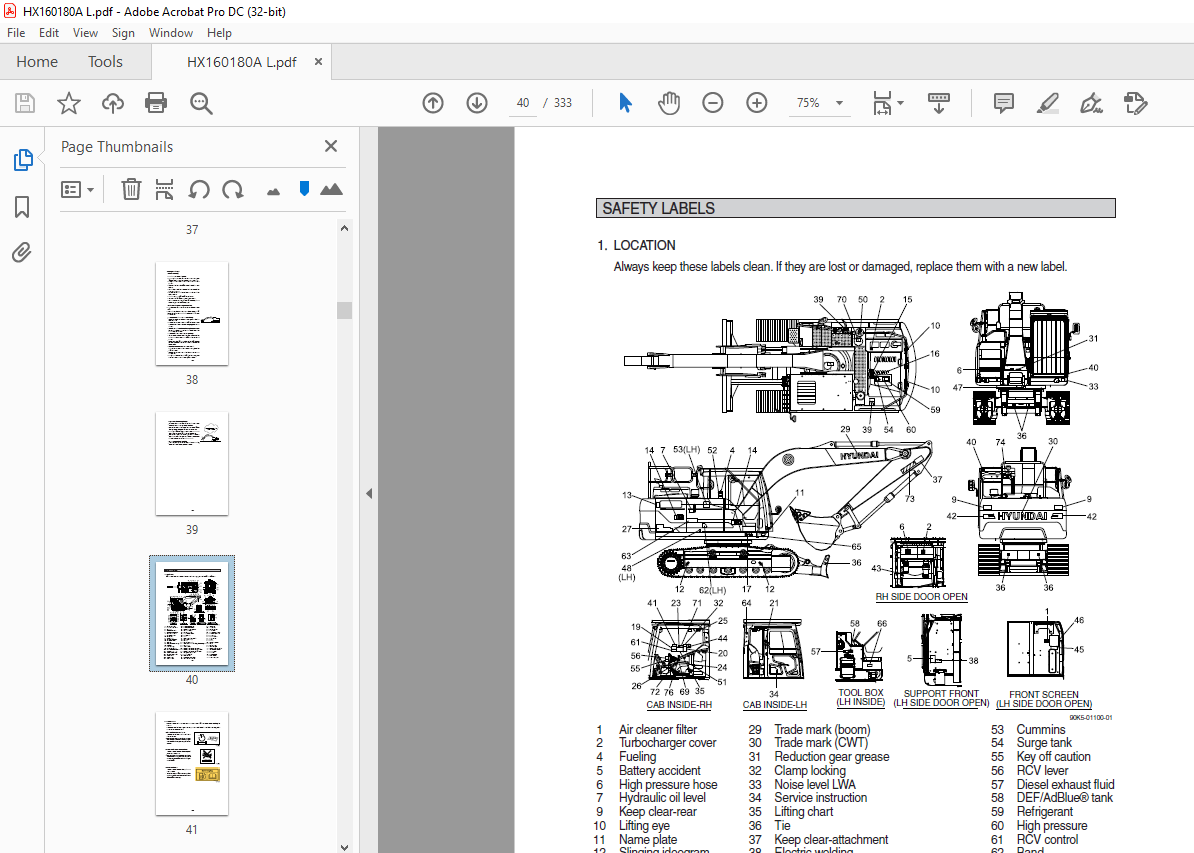The image size is (1194, 853).
Task: Add document to favorites with the star icon
Action: (69, 103)
